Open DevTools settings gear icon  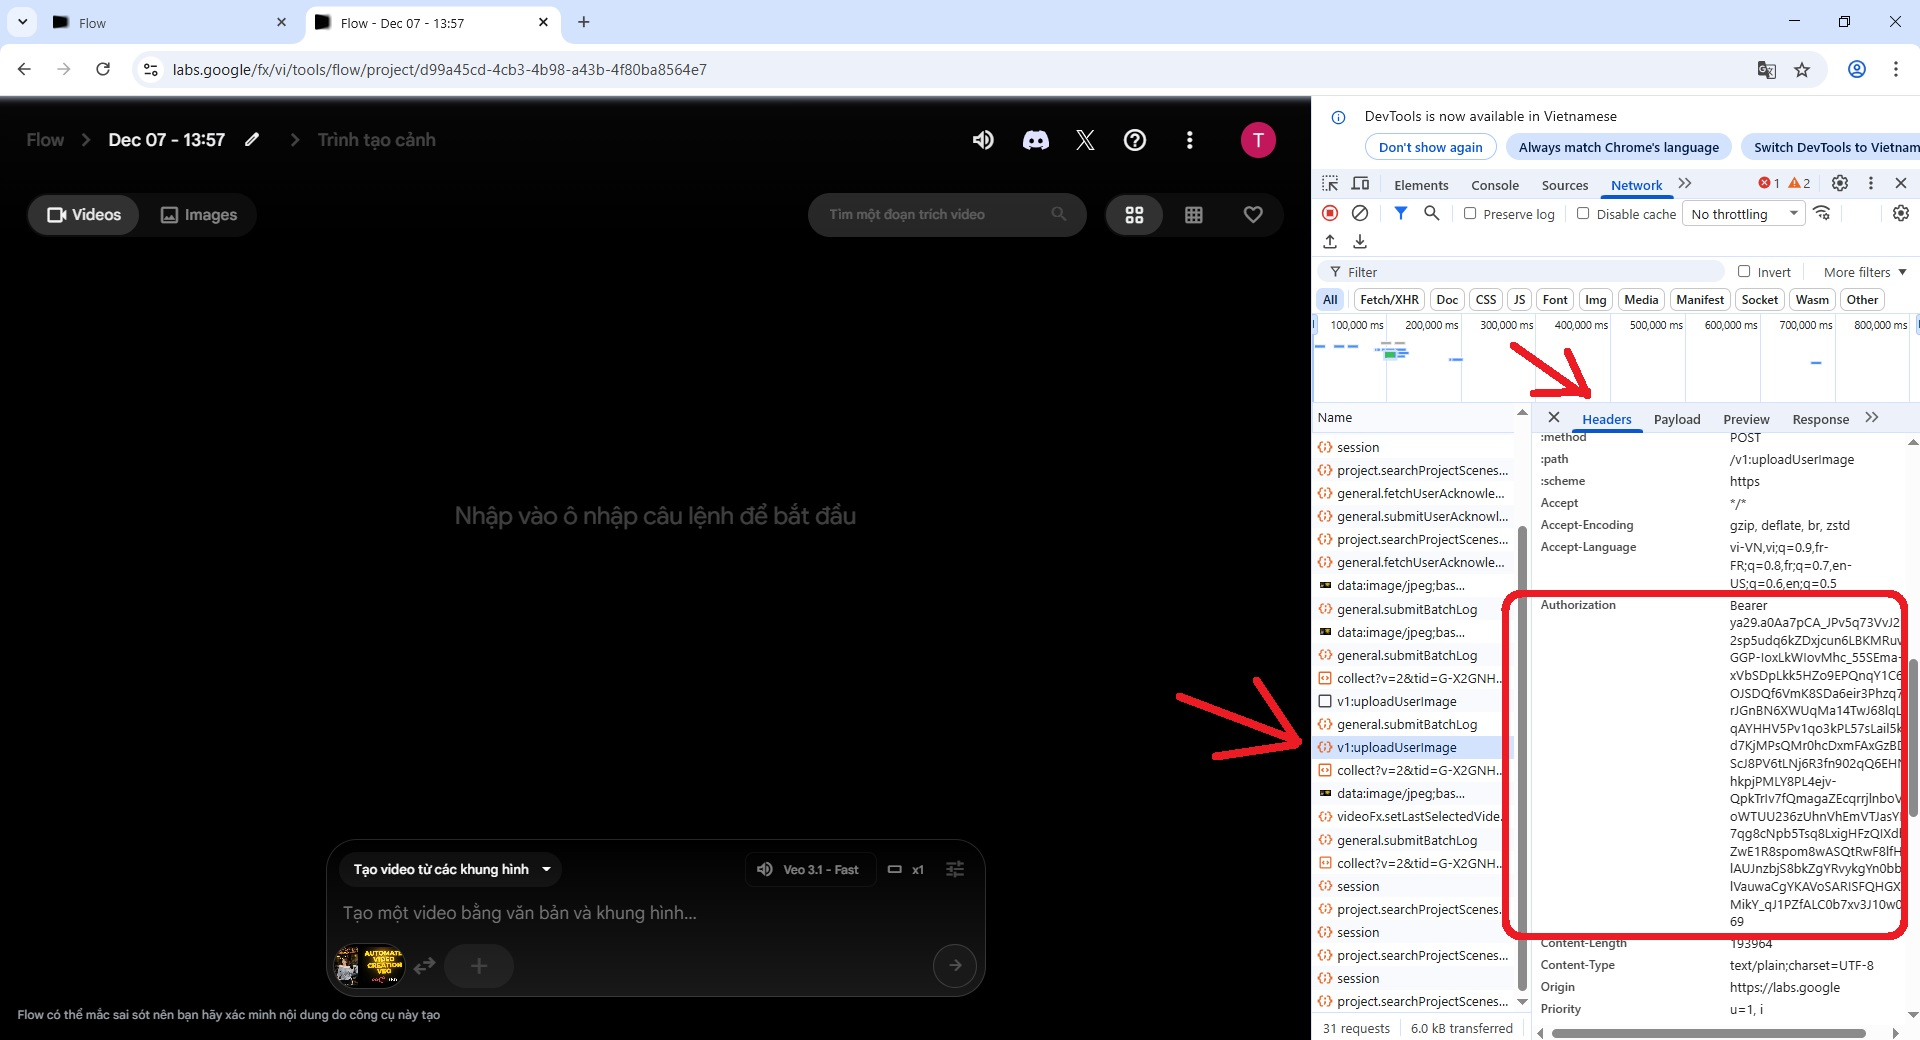point(1839,183)
